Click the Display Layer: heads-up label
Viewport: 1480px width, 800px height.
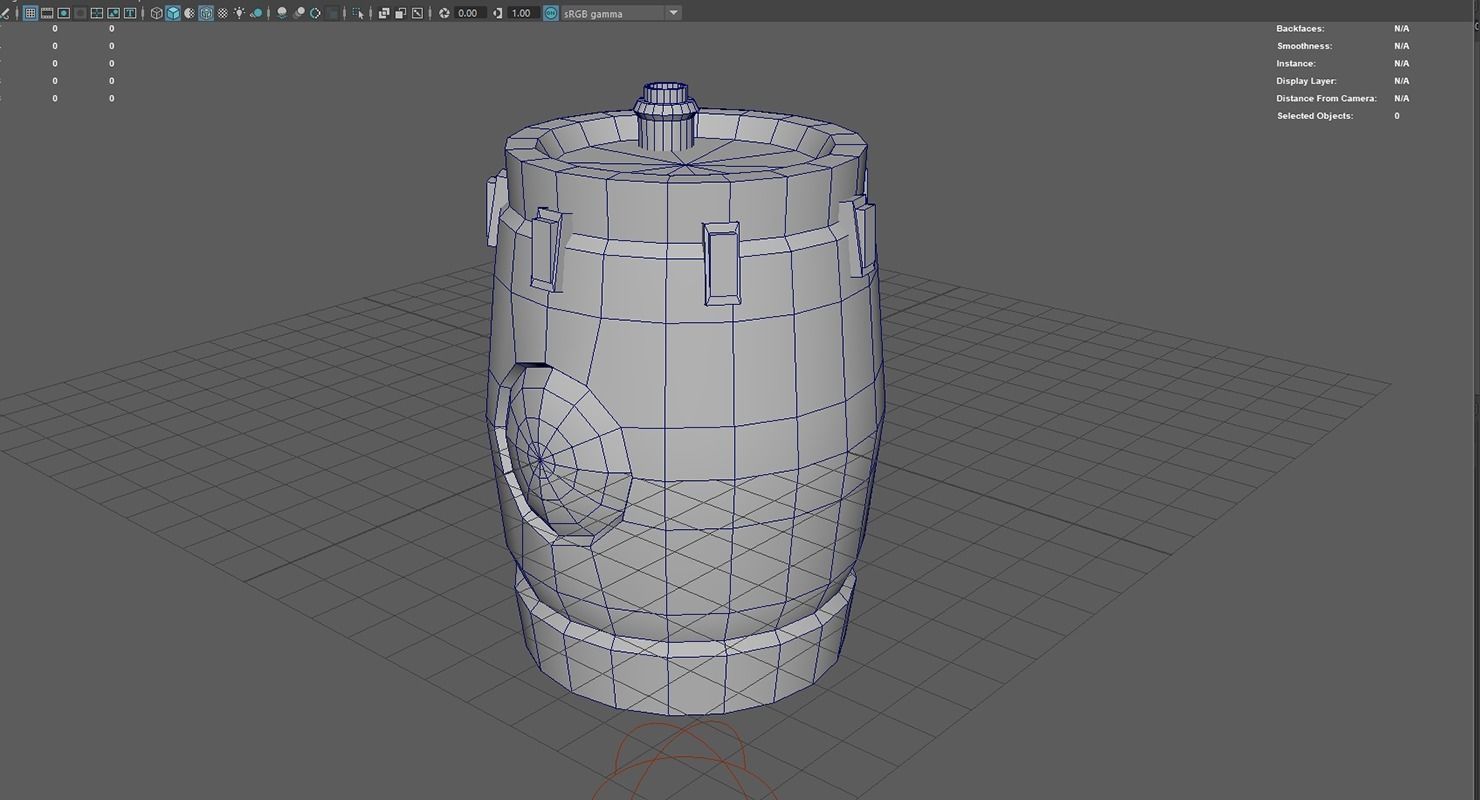click(1306, 81)
